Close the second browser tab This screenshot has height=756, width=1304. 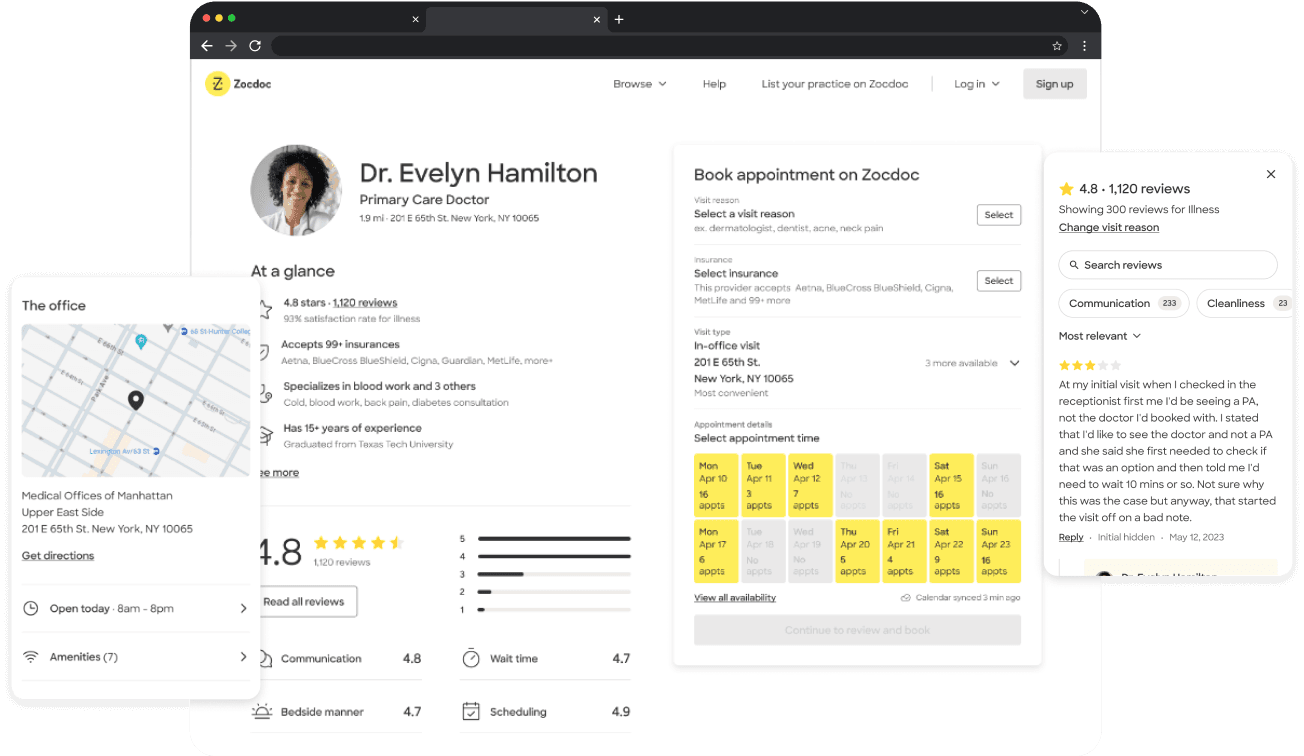point(597,19)
